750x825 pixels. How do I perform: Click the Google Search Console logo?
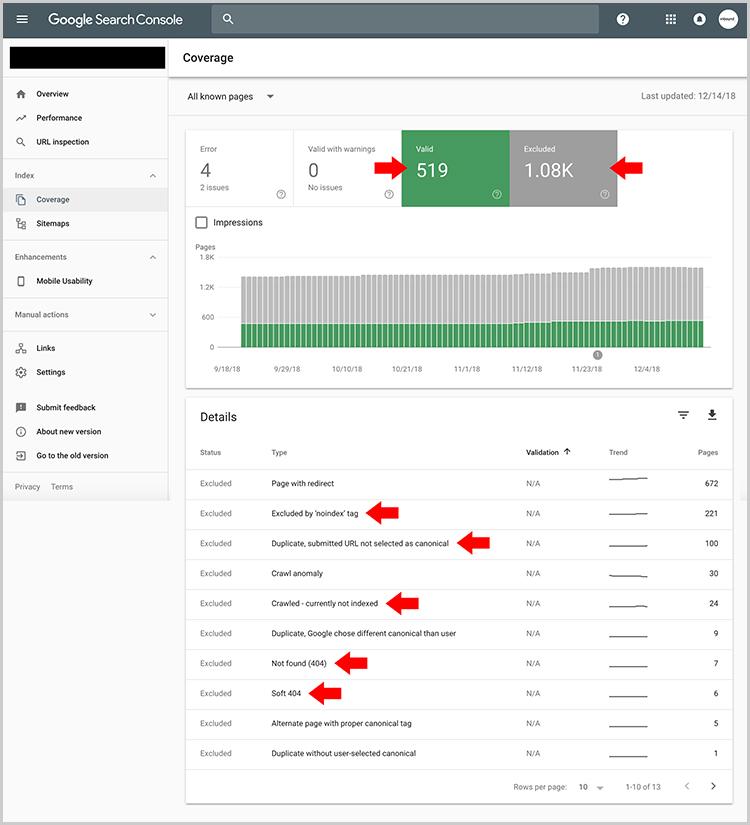115,20
